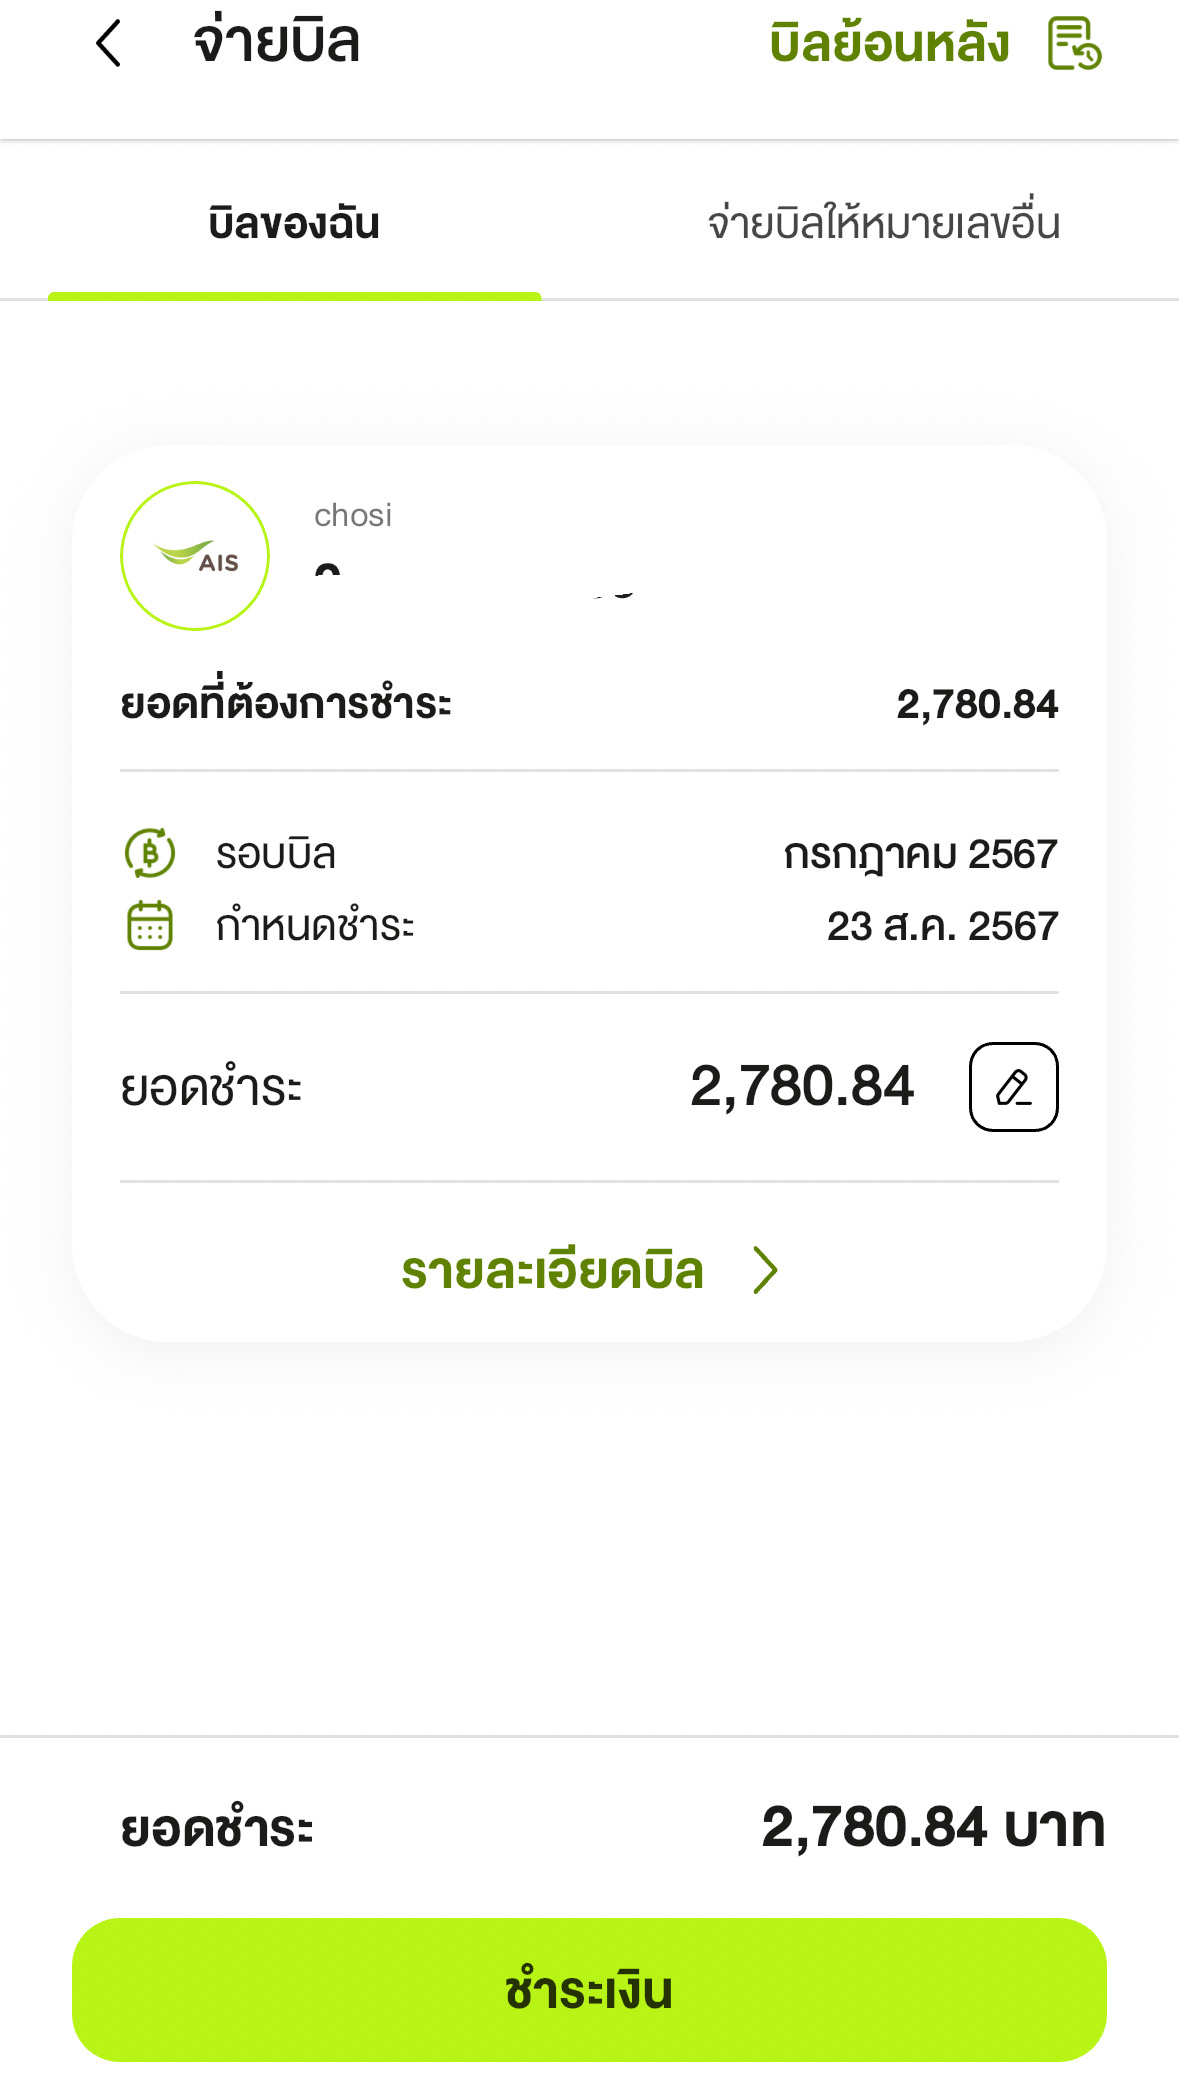Image resolution: width=1179 pixels, height=2096 pixels.
Task: Open the bill history icon
Action: pyautogui.click(x=1074, y=44)
